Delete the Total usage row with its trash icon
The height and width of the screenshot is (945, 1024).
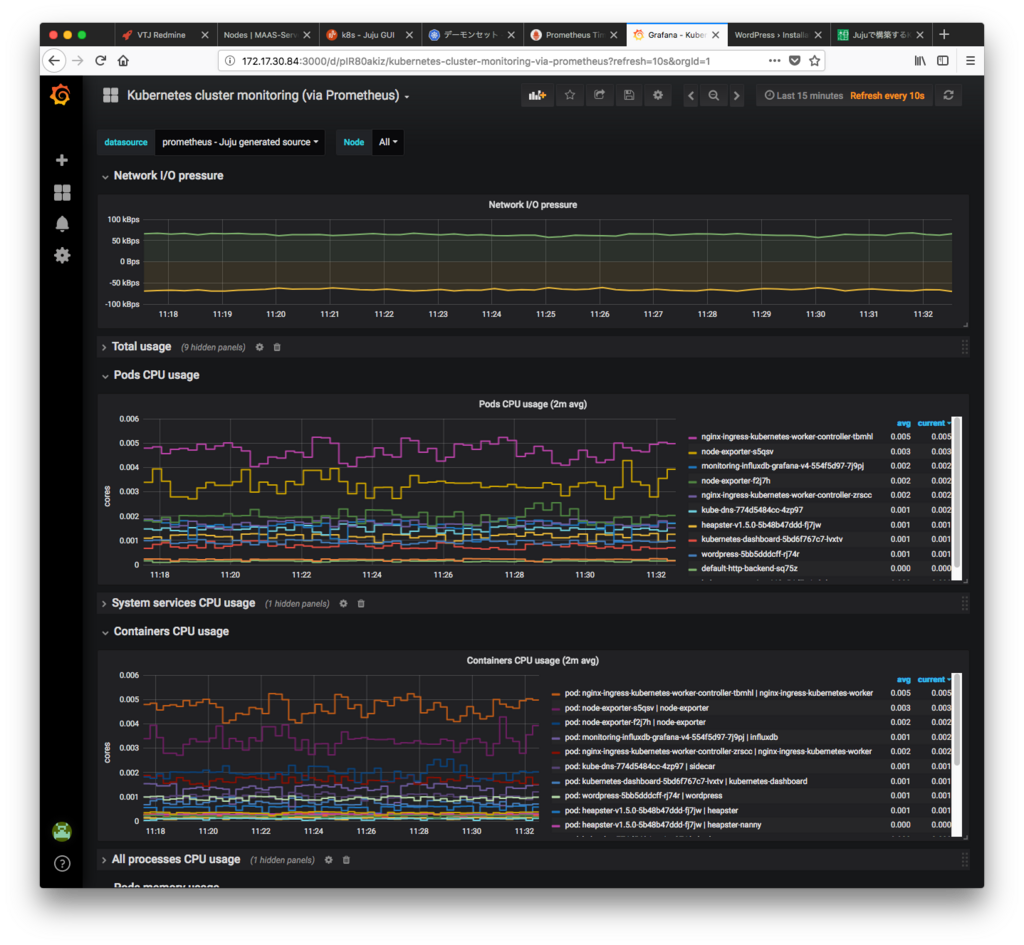point(277,347)
